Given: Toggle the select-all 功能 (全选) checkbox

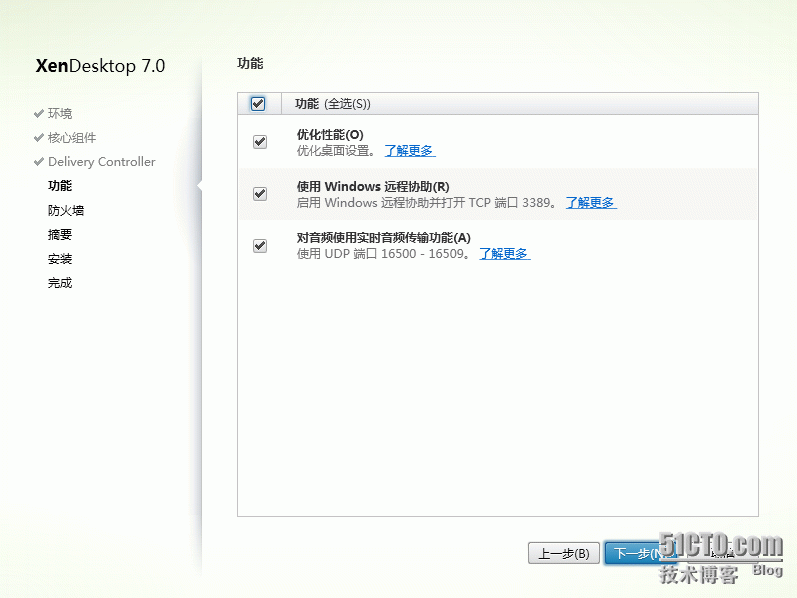Looking at the screenshot, I should [x=258, y=104].
